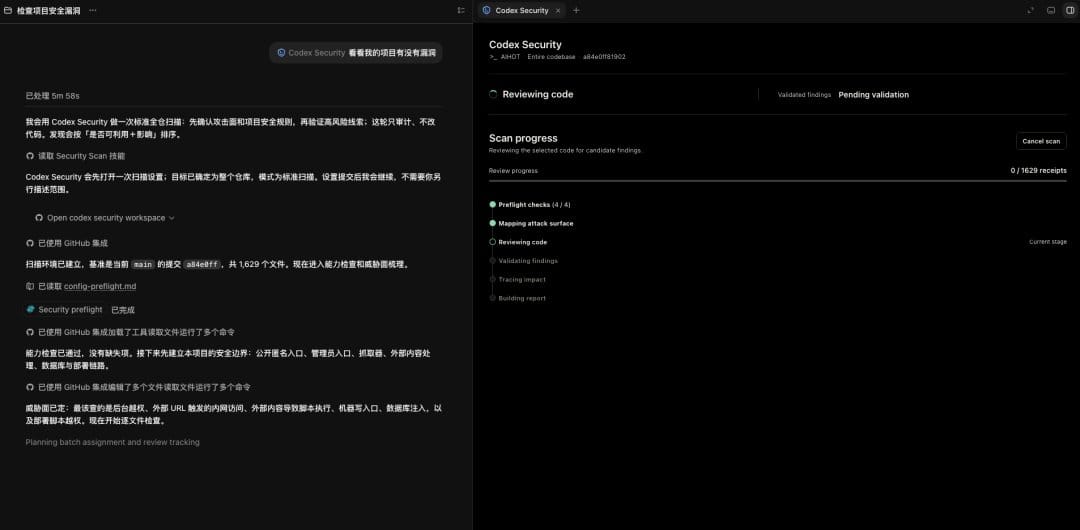Click the Current stage label

[x=1048, y=242]
